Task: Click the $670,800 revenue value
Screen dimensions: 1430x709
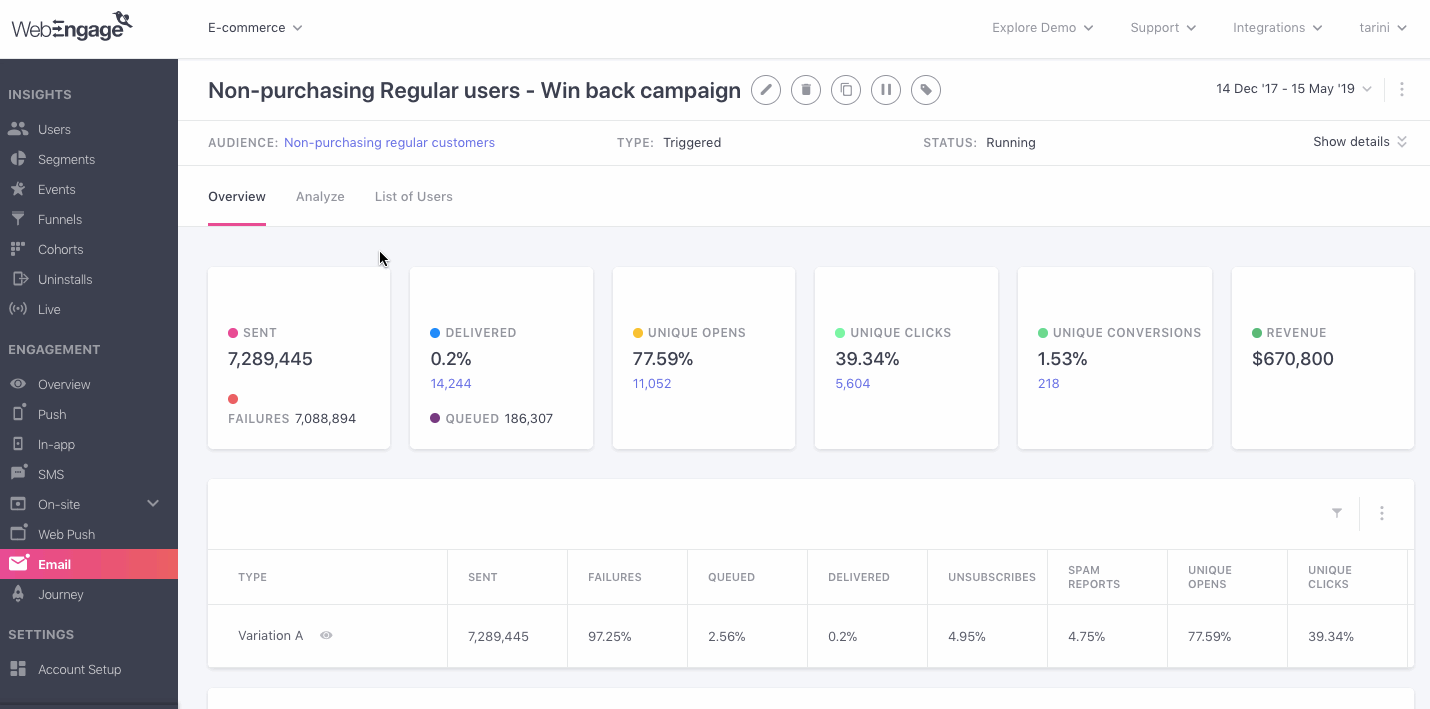Action: click(x=1293, y=359)
